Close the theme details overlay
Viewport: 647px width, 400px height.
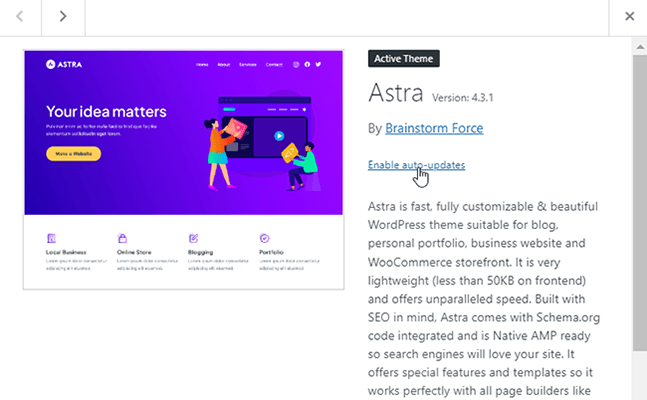click(629, 16)
